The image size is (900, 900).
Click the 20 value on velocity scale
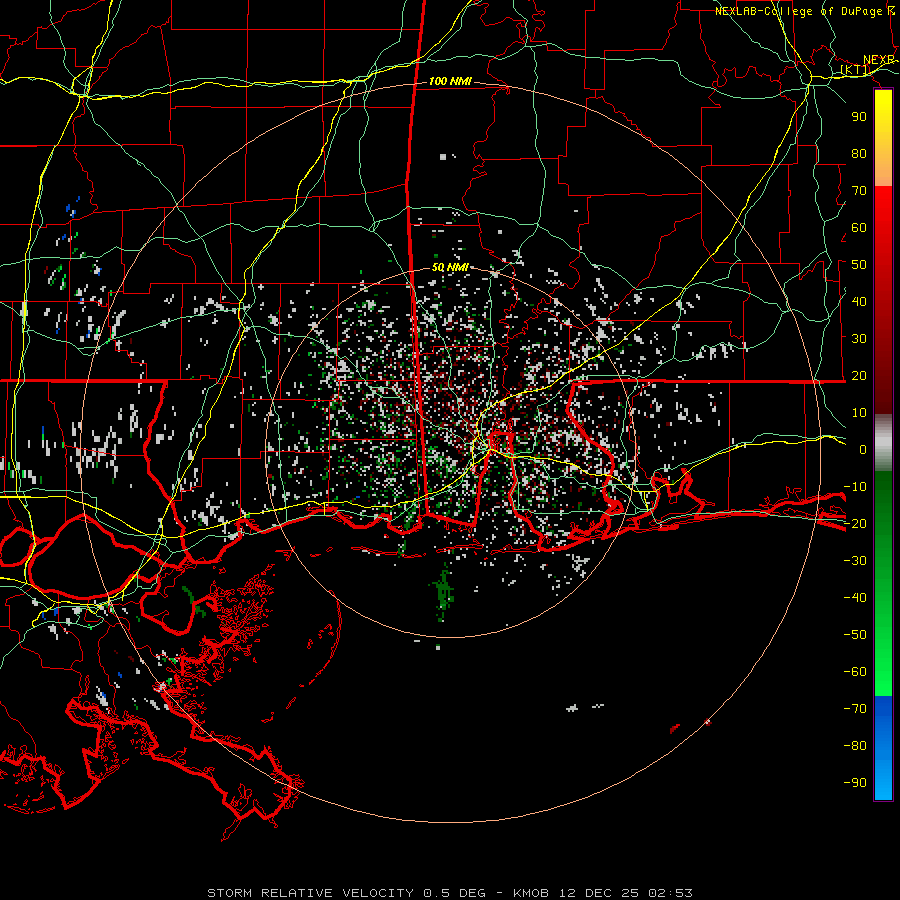(859, 375)
